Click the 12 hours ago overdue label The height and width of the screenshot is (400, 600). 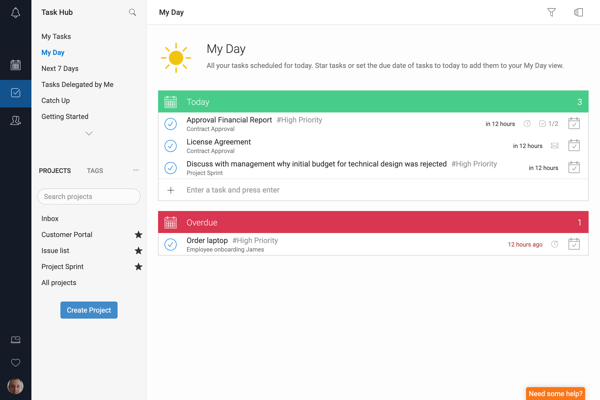coord(525,244)
